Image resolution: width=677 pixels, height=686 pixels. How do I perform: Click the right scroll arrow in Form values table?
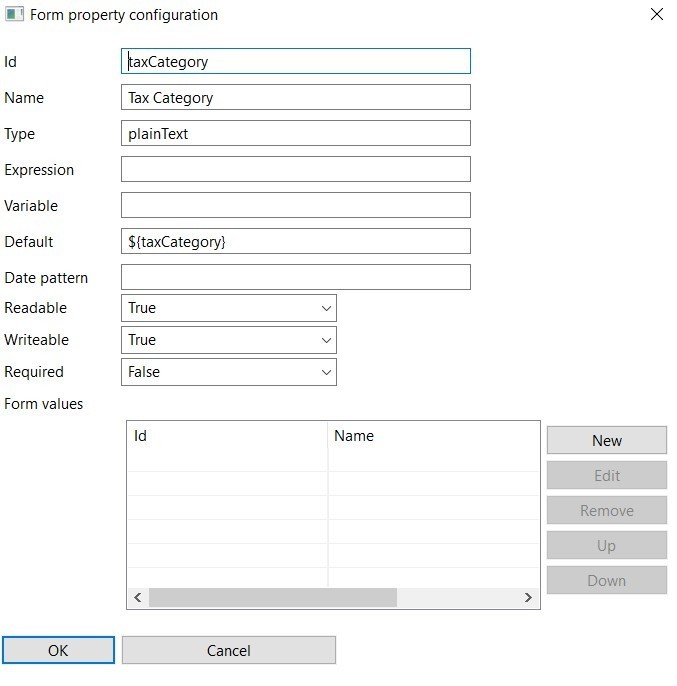point(528,597)
